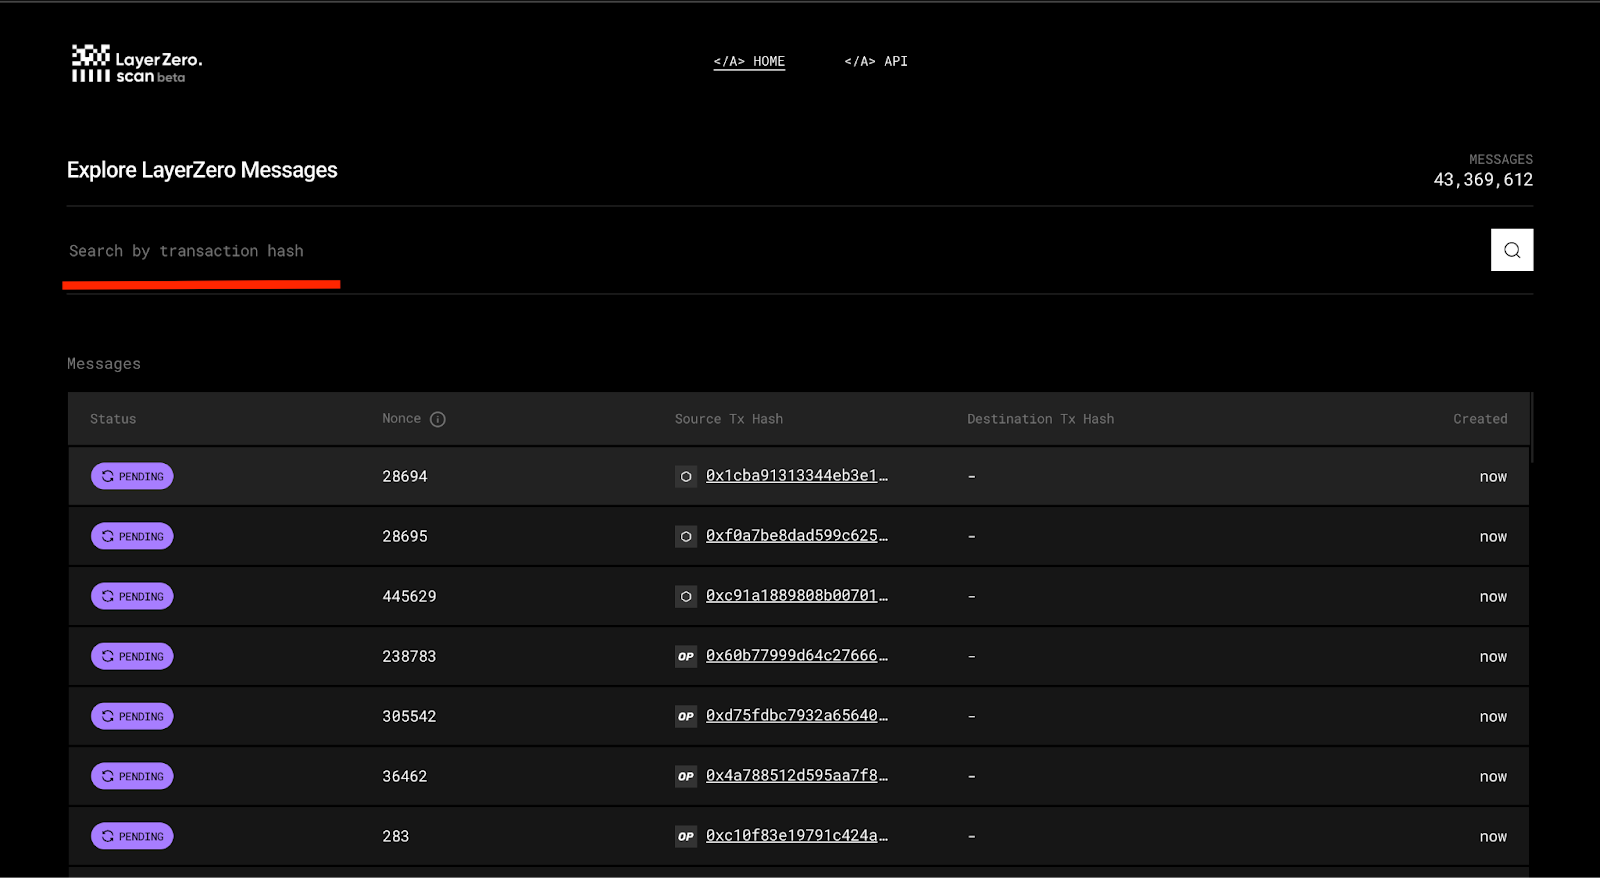1600x878 pixels.
Task: Click chain icon beside hash 0xf0a7be8dad599c625
Action: (x=686, y=536)
